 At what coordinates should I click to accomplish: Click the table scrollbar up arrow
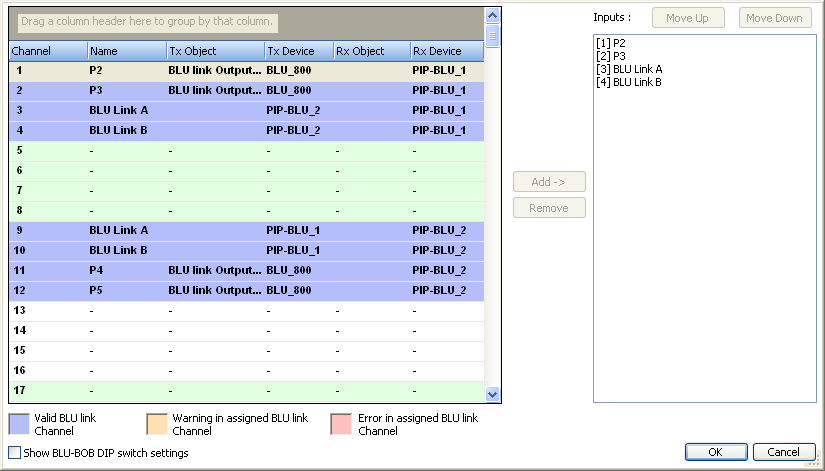pyautogui.click(x=492, y=16)
